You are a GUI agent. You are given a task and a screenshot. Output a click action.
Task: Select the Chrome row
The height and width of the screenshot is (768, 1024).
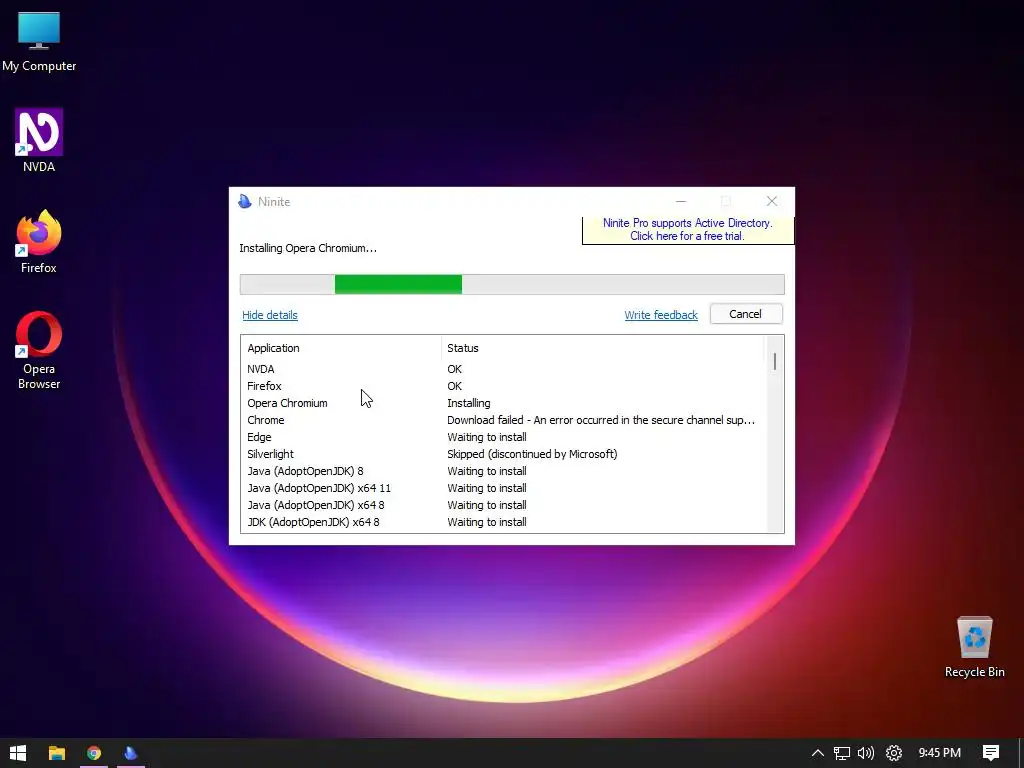point(503,420)
